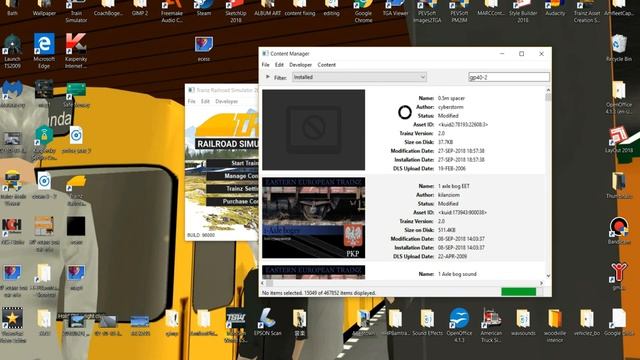Open the File menu in Trainz launcher window
This screenshot has height=360, width=640.
pos(191,101)
